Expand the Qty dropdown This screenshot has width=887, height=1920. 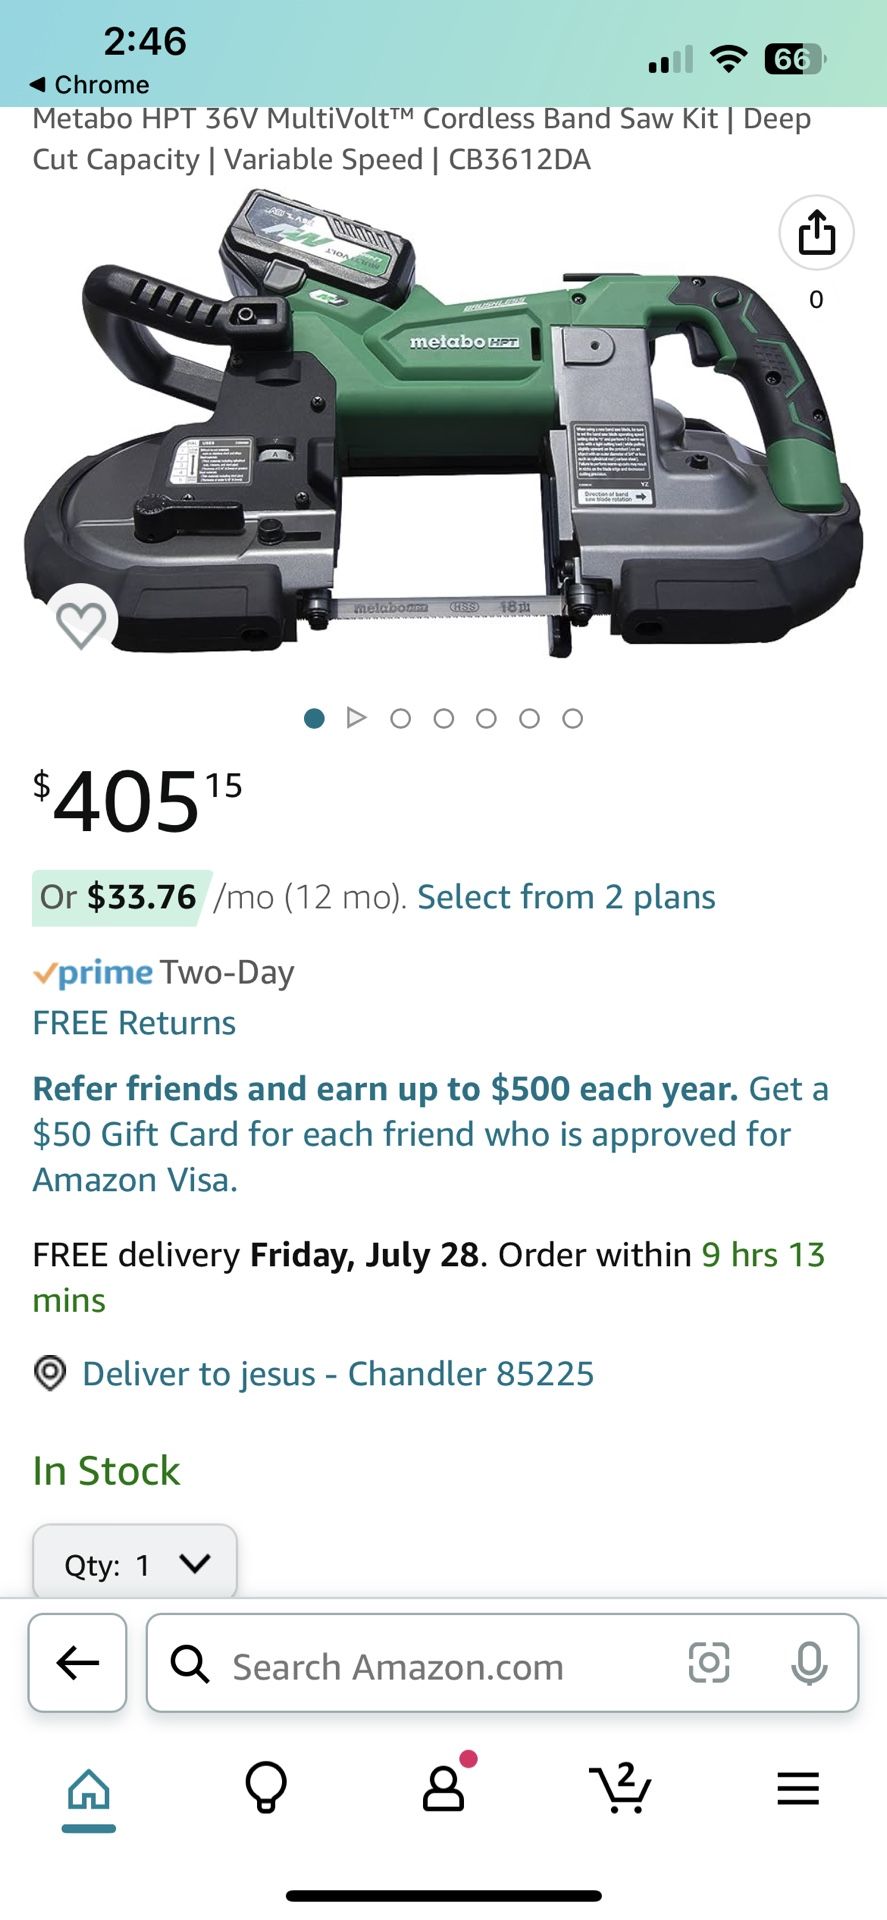coord(135,1564)
